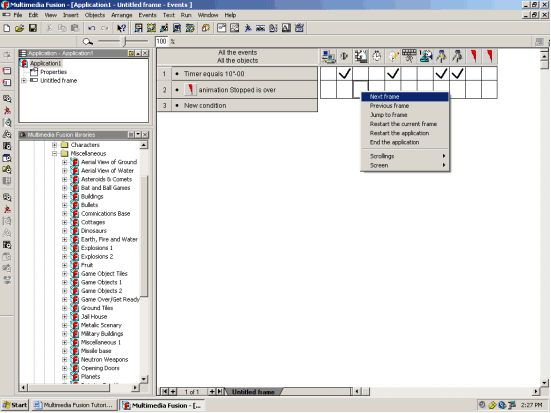
Task: Select the Create new objects pencil icon column
Action: coord(393,57)
